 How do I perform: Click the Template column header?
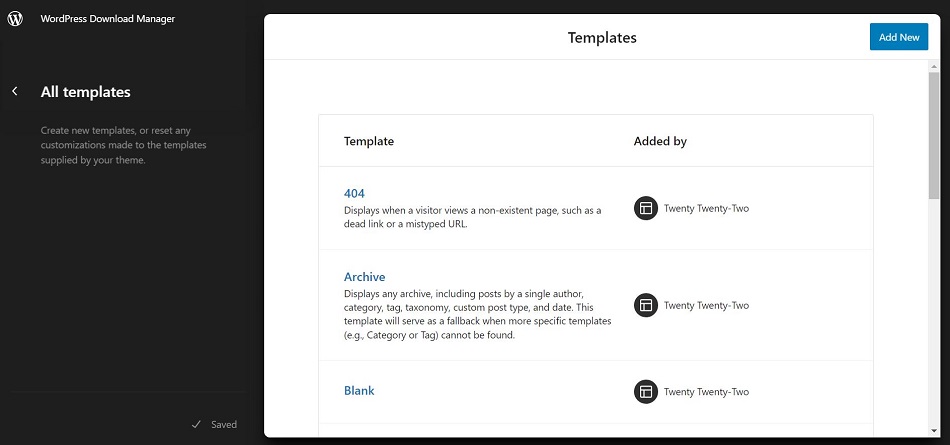(369, 141)
